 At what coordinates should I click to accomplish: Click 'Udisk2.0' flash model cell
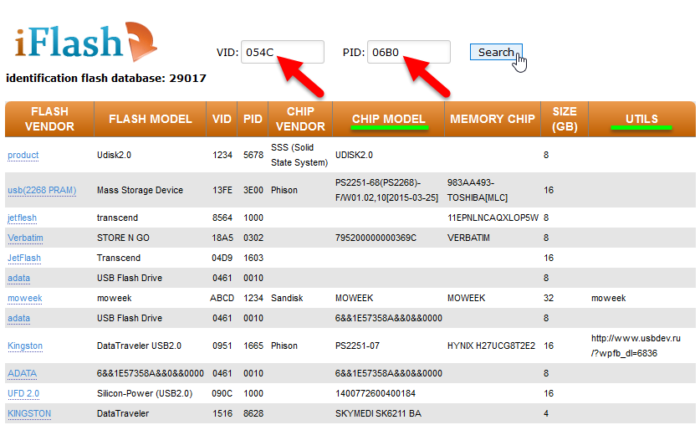[x=114, y=155]
